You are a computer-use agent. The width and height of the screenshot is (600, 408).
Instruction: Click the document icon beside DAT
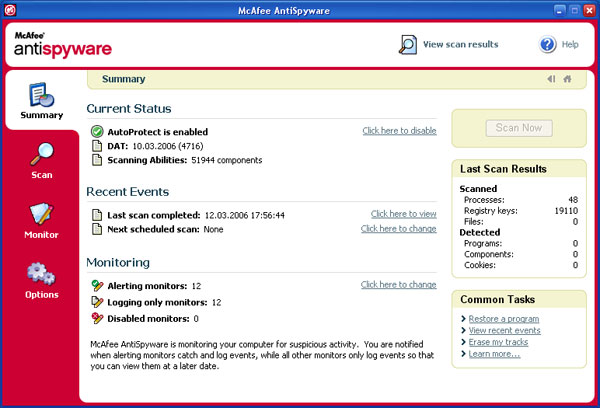click(97, 146)
